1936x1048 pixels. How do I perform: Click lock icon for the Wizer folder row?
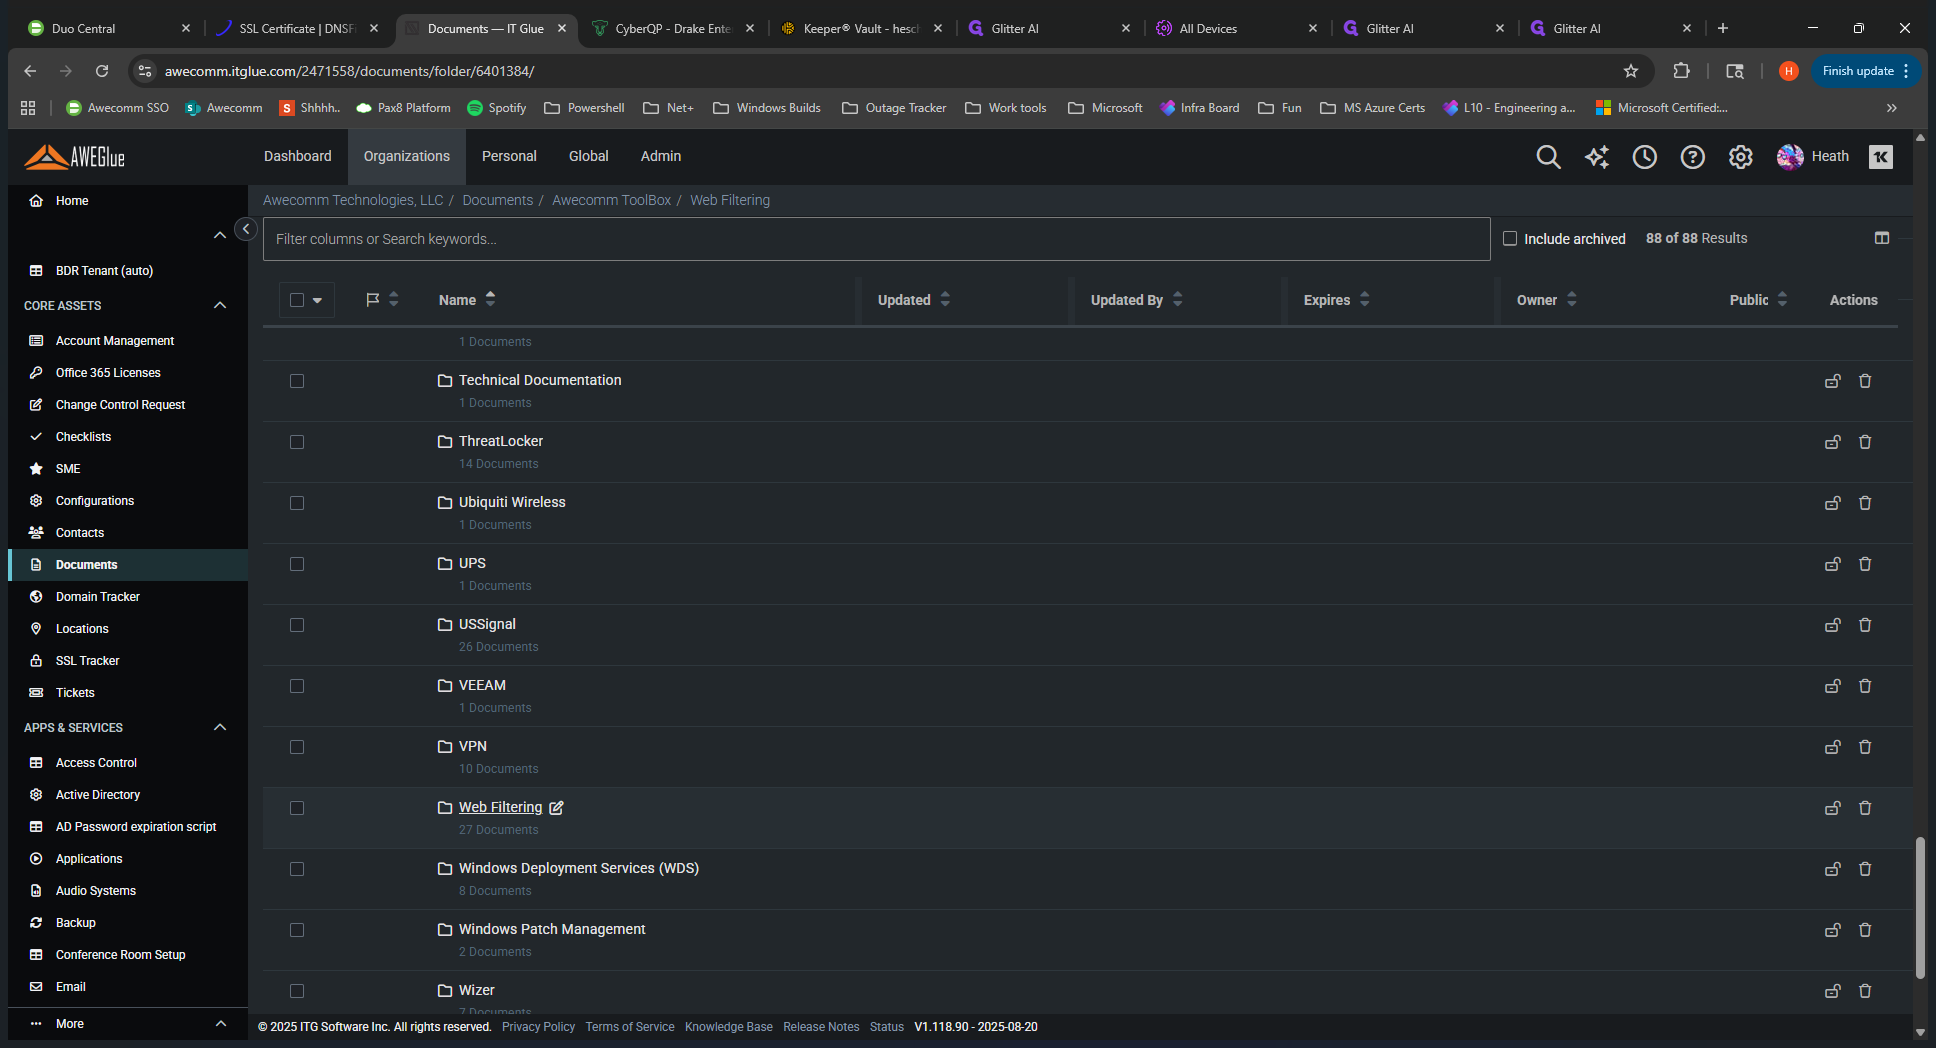[x=1833, y=991]
